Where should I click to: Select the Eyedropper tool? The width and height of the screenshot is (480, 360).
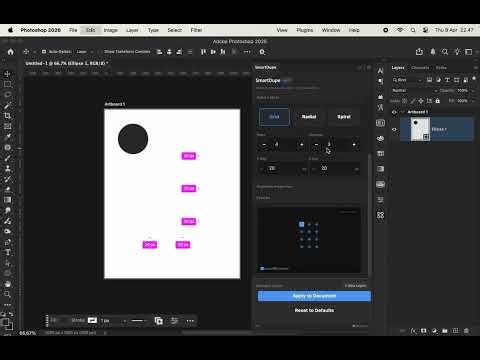[x=7, y=136]
